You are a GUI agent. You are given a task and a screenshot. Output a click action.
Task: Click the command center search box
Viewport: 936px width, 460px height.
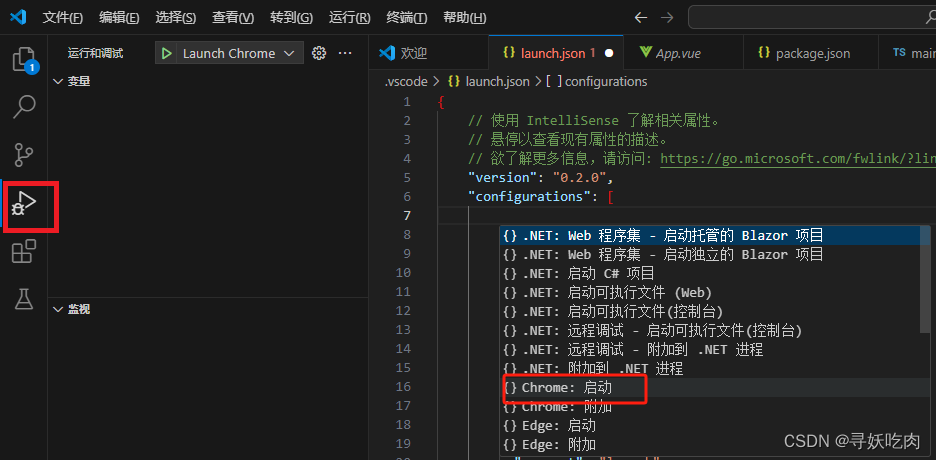tap(812, 17)
